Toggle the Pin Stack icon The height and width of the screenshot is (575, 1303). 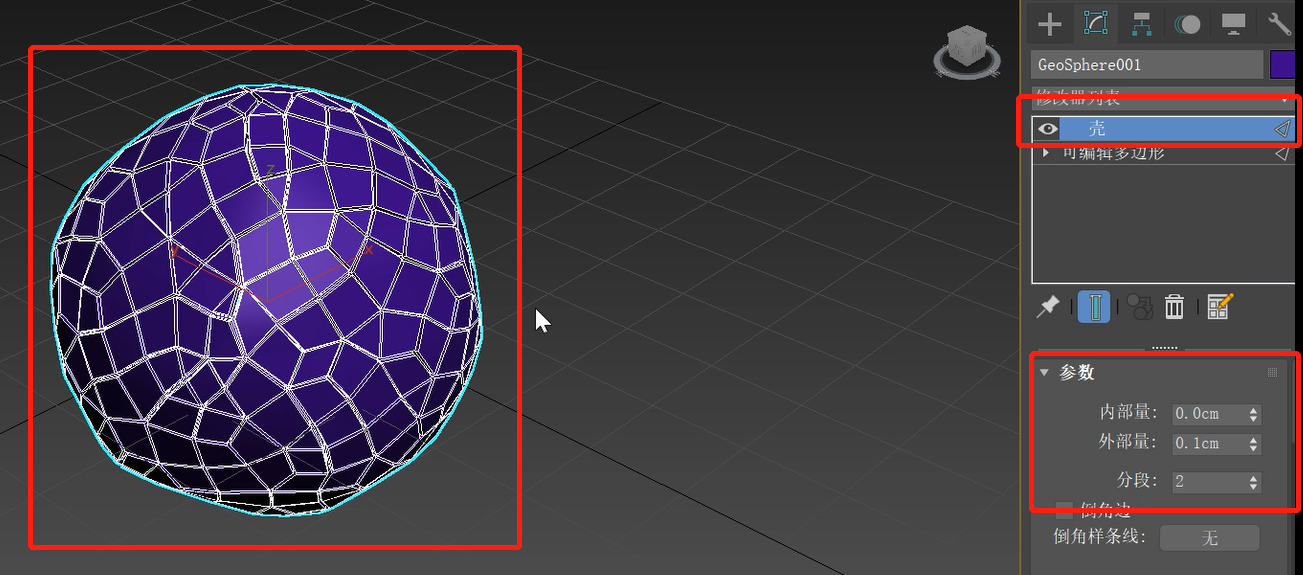1047,307
